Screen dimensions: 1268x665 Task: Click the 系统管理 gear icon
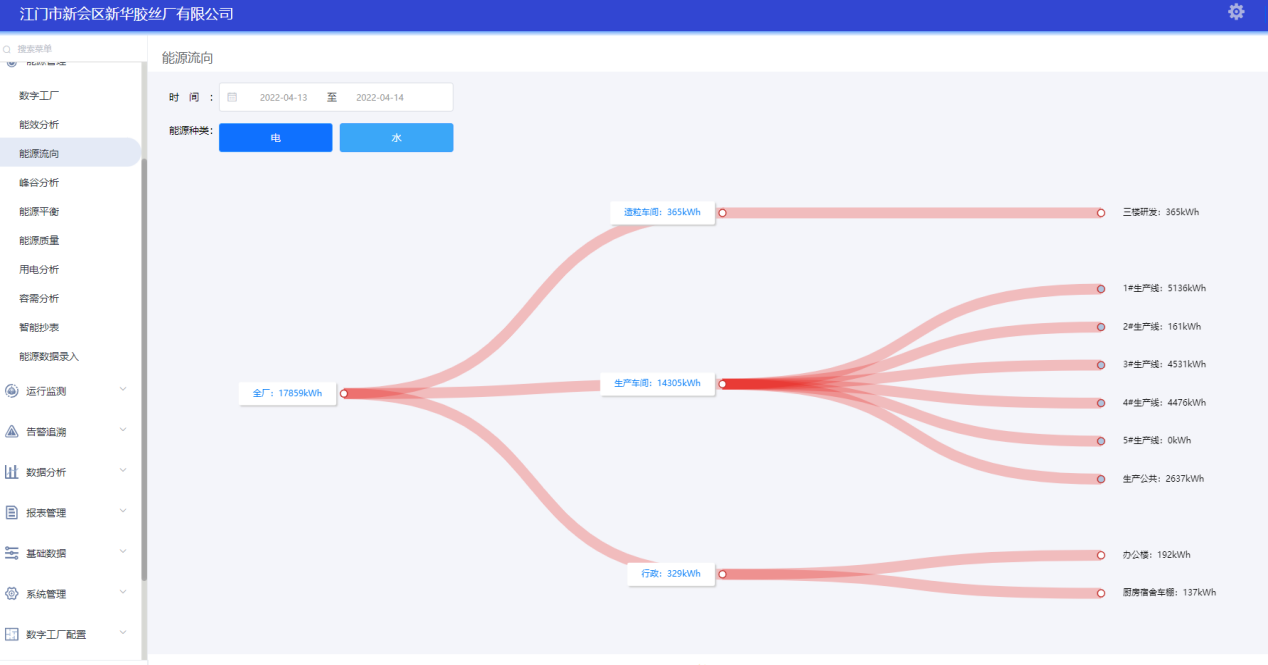tap(12, 594)
